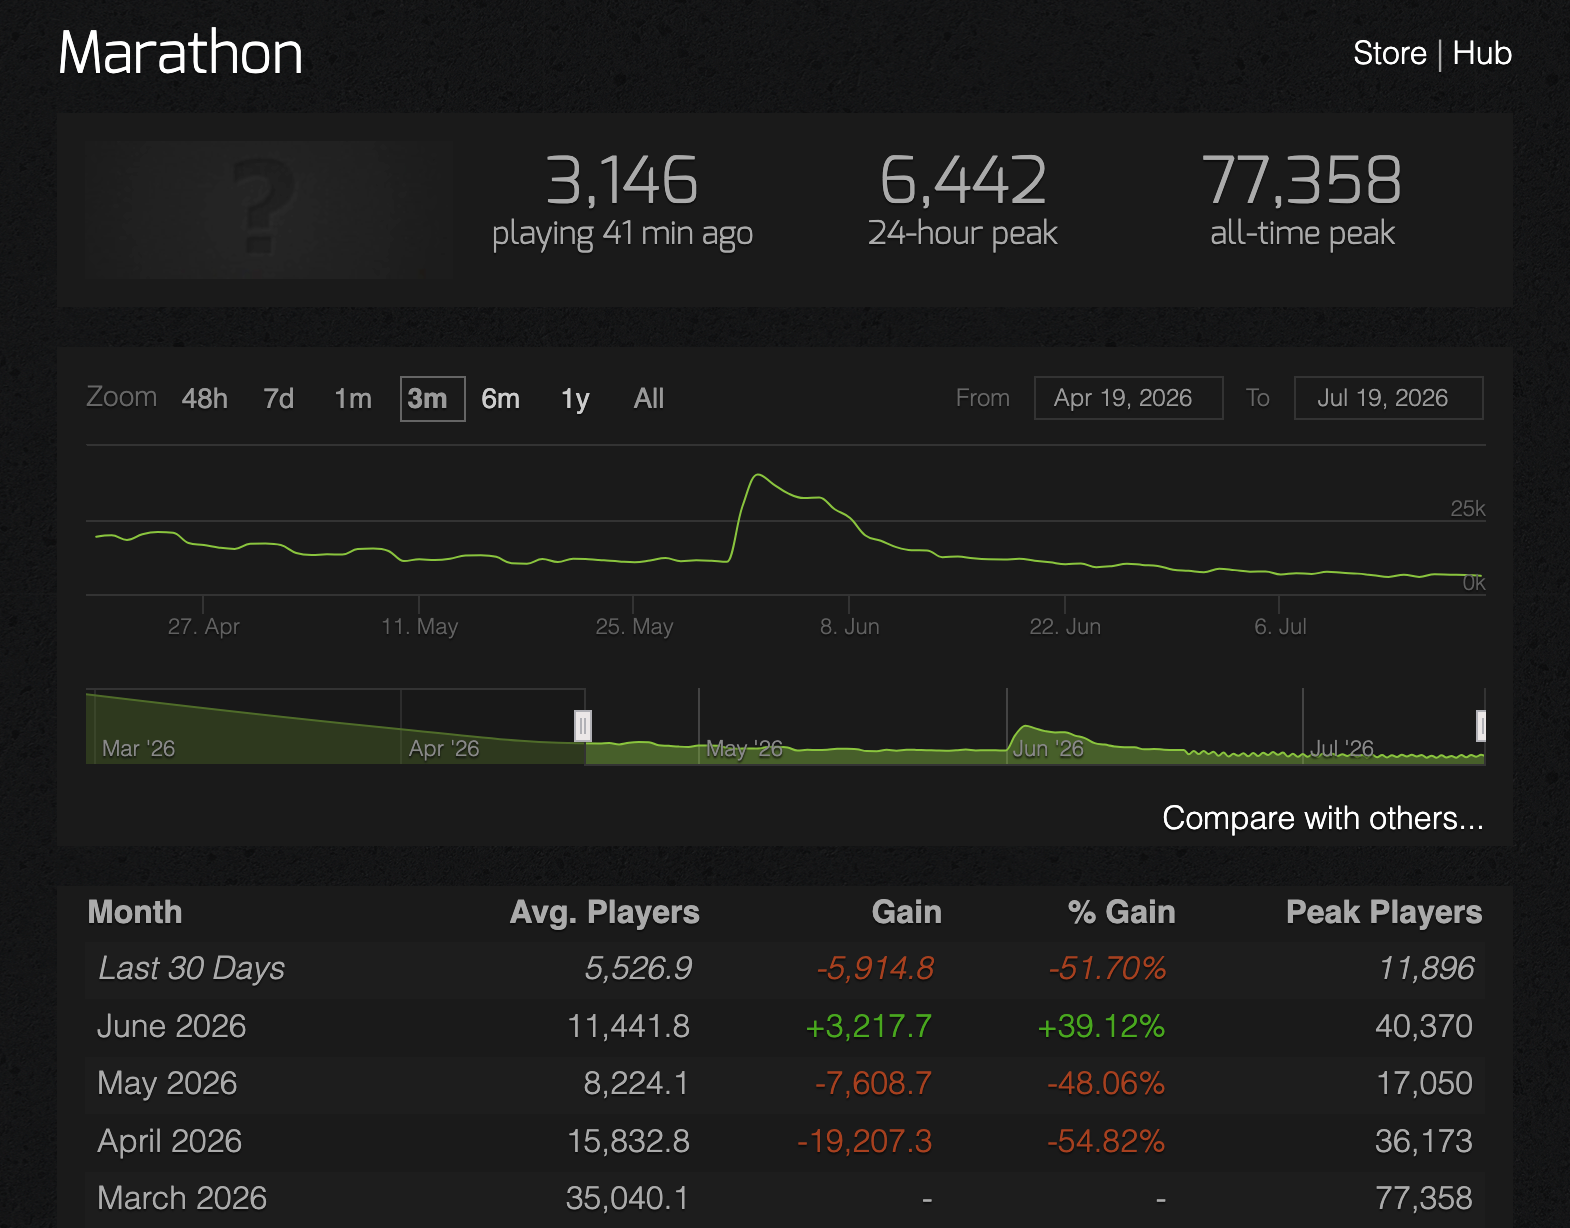Click the Apr '26 navigator label
Screen dimensions: 1570x1228
[444, 748]
